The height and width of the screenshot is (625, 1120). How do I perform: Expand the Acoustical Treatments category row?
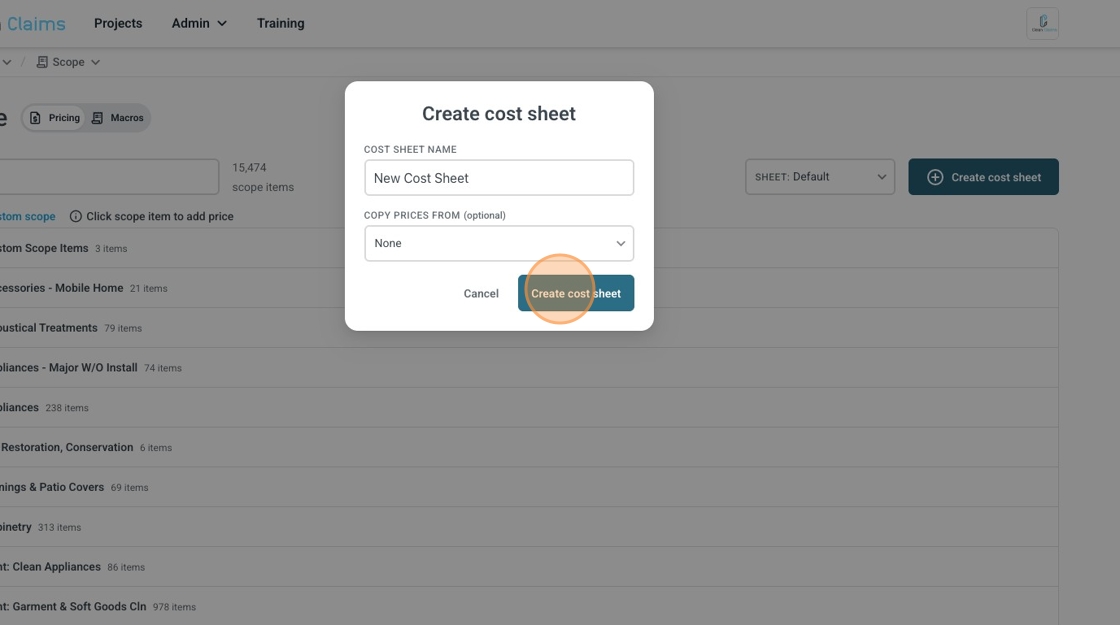[x=50, y=328]
